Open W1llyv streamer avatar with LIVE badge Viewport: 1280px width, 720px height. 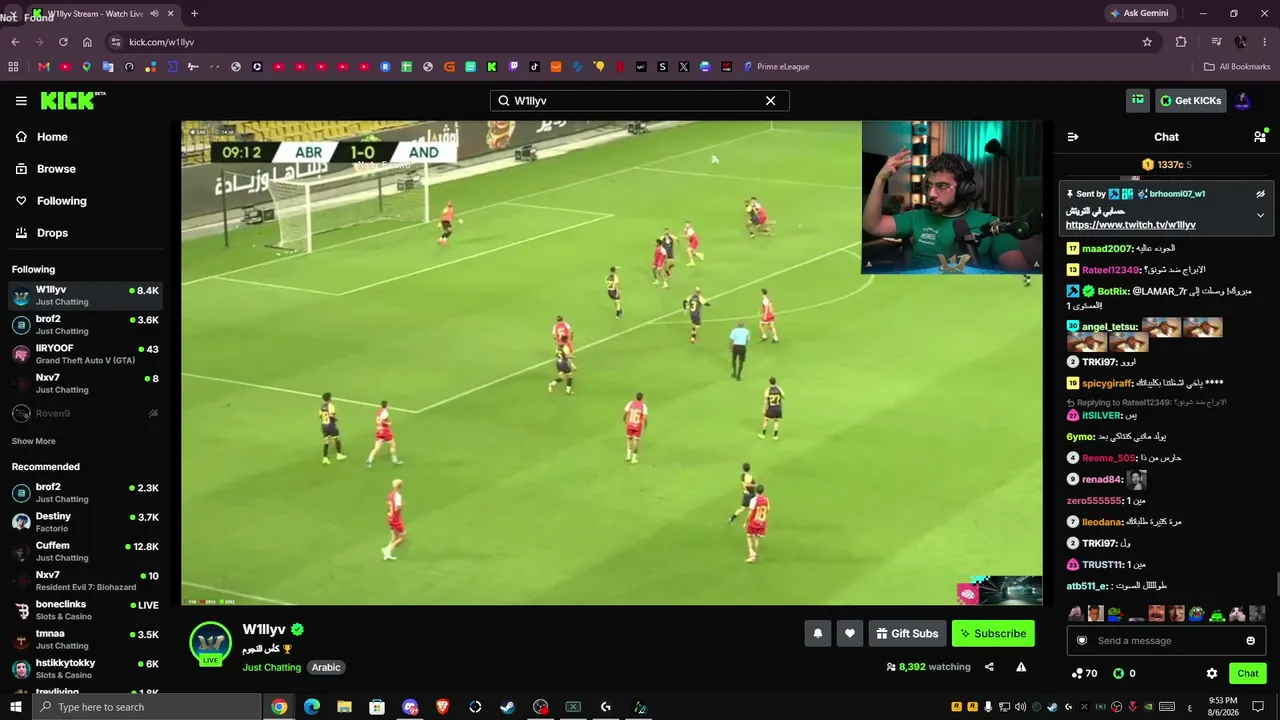coord(210,643)
